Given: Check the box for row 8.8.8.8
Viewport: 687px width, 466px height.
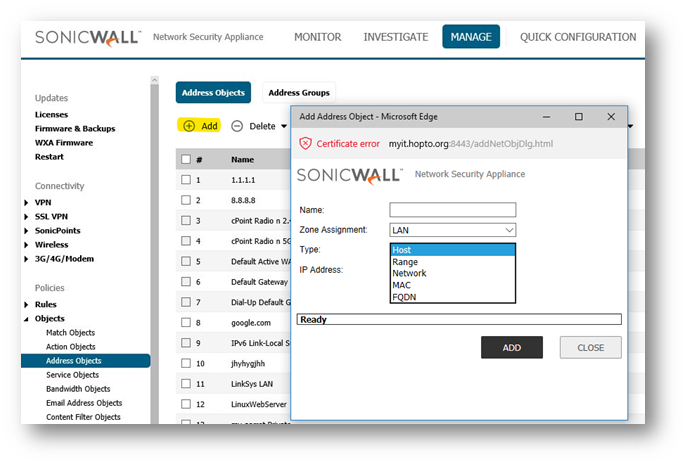Looking at the screenshot, I should coord(186,200).
